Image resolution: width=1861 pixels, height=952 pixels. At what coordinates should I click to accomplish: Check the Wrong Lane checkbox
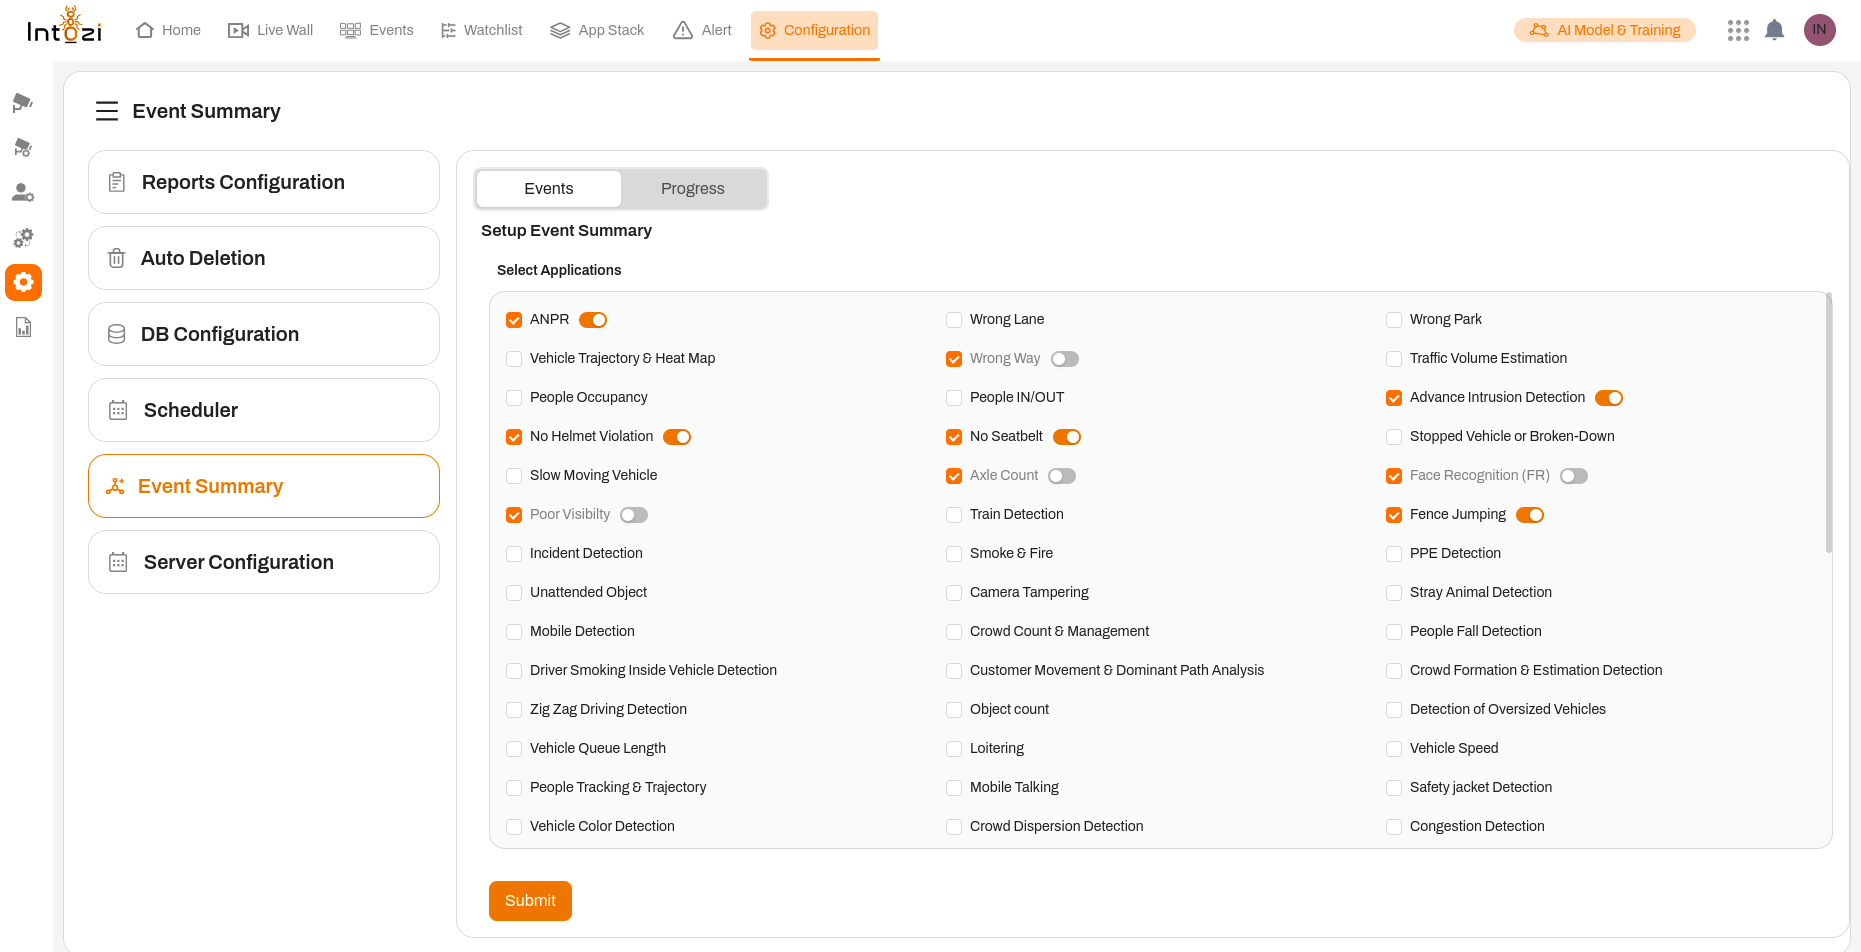coord(954,320)
